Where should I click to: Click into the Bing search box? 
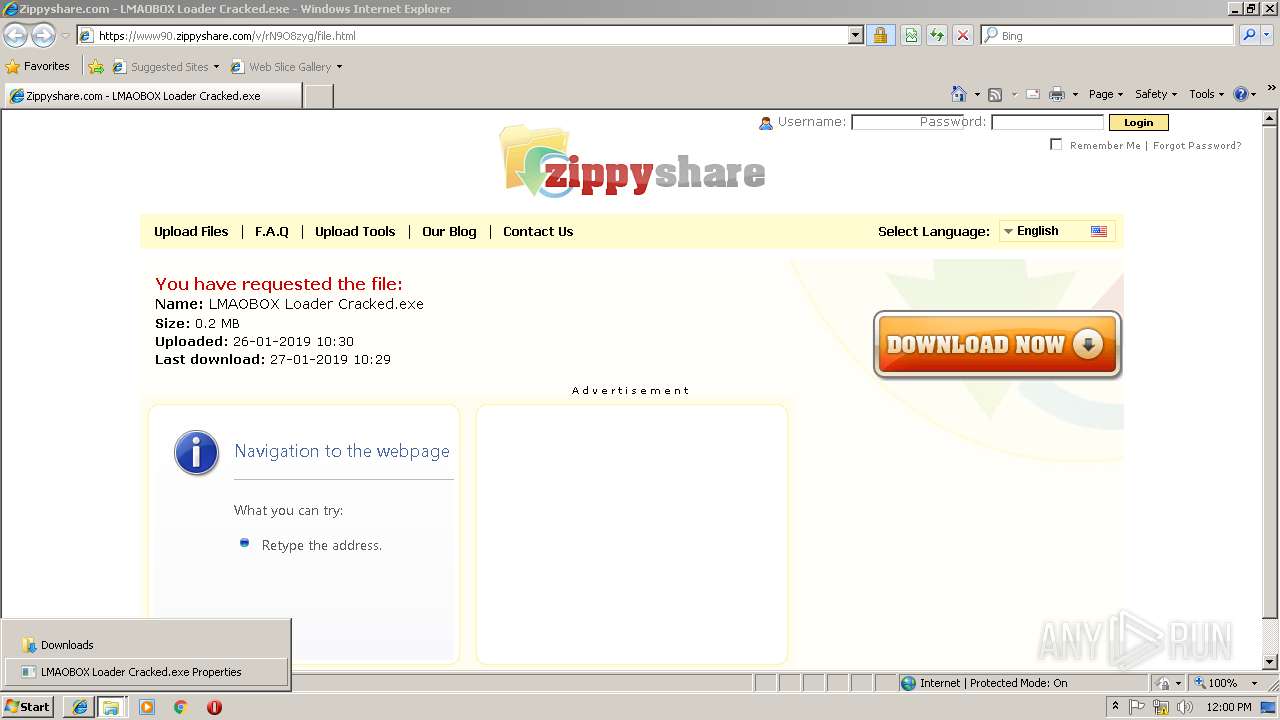click(1108, 35)
